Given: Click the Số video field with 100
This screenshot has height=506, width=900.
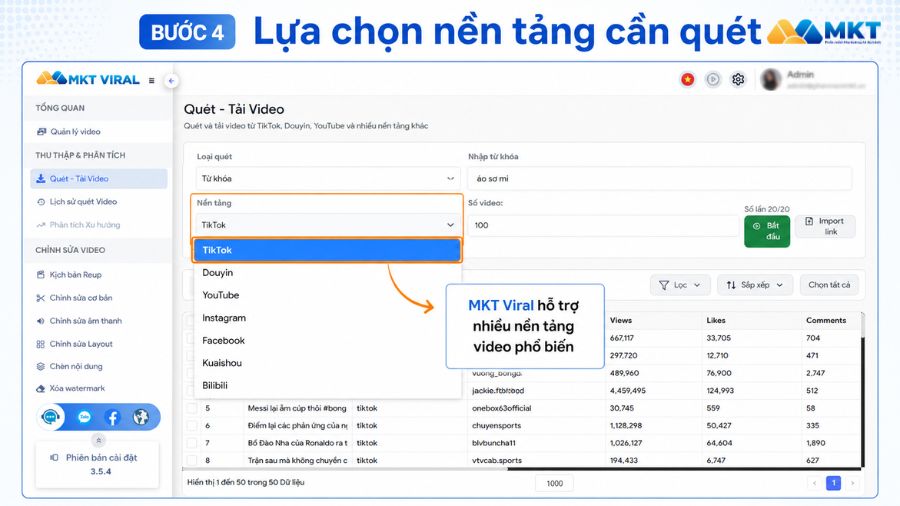Looking at the screenshot, I should 603,225.
